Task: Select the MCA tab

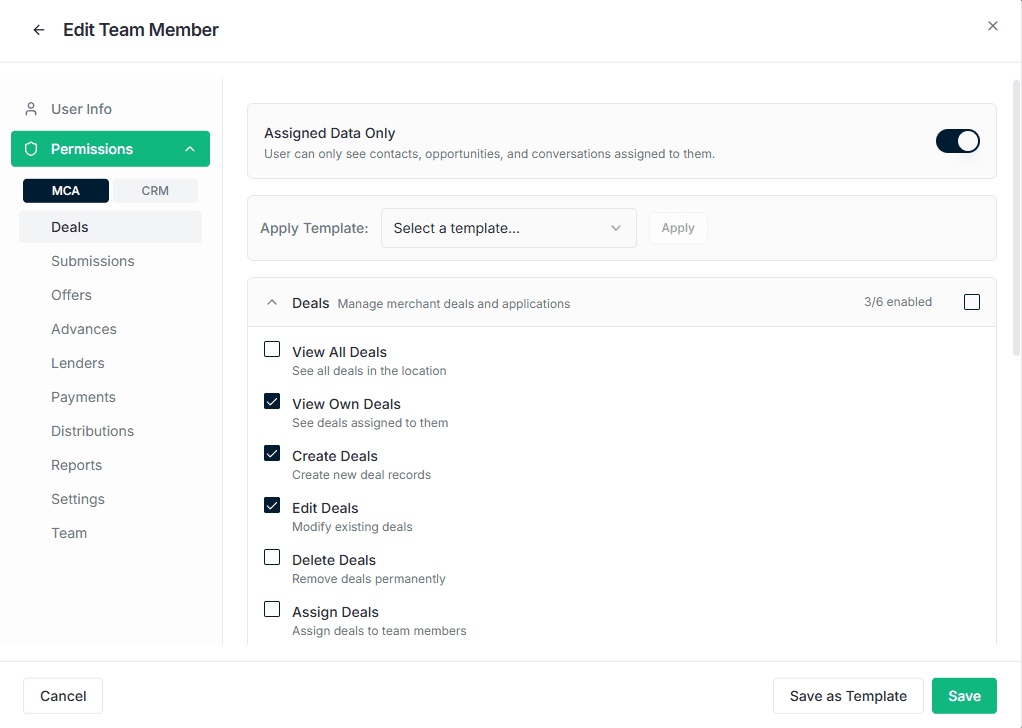Action: click(66, 191)
